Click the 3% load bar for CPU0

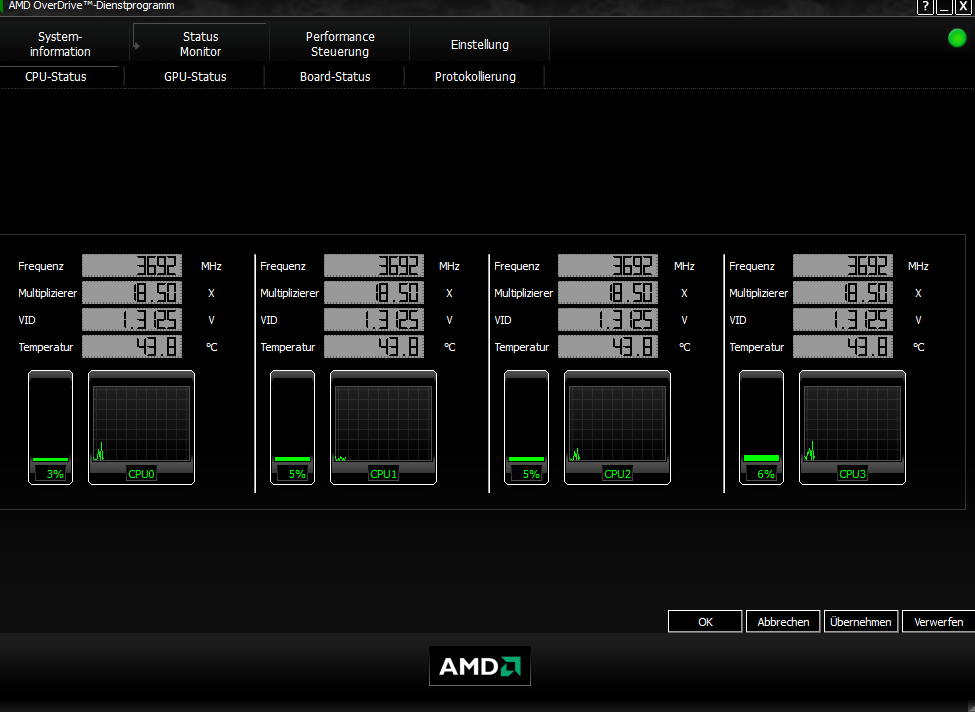click(50, 427)
